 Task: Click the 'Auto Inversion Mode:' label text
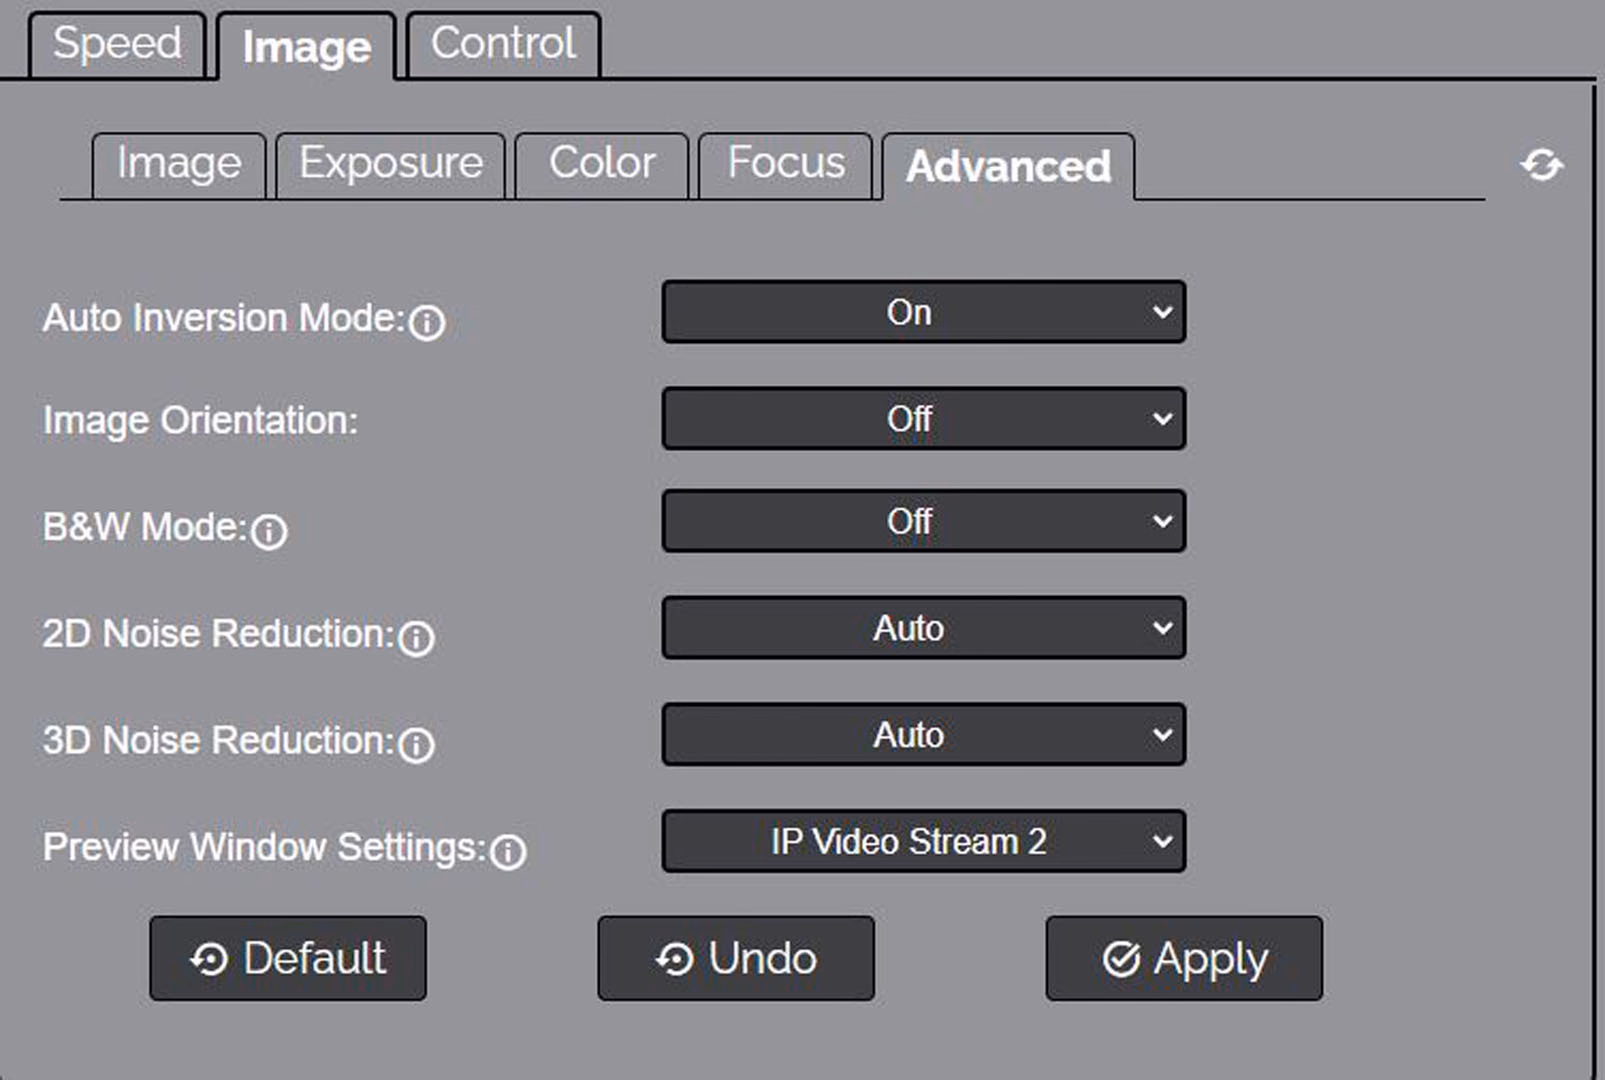point(223,318)
